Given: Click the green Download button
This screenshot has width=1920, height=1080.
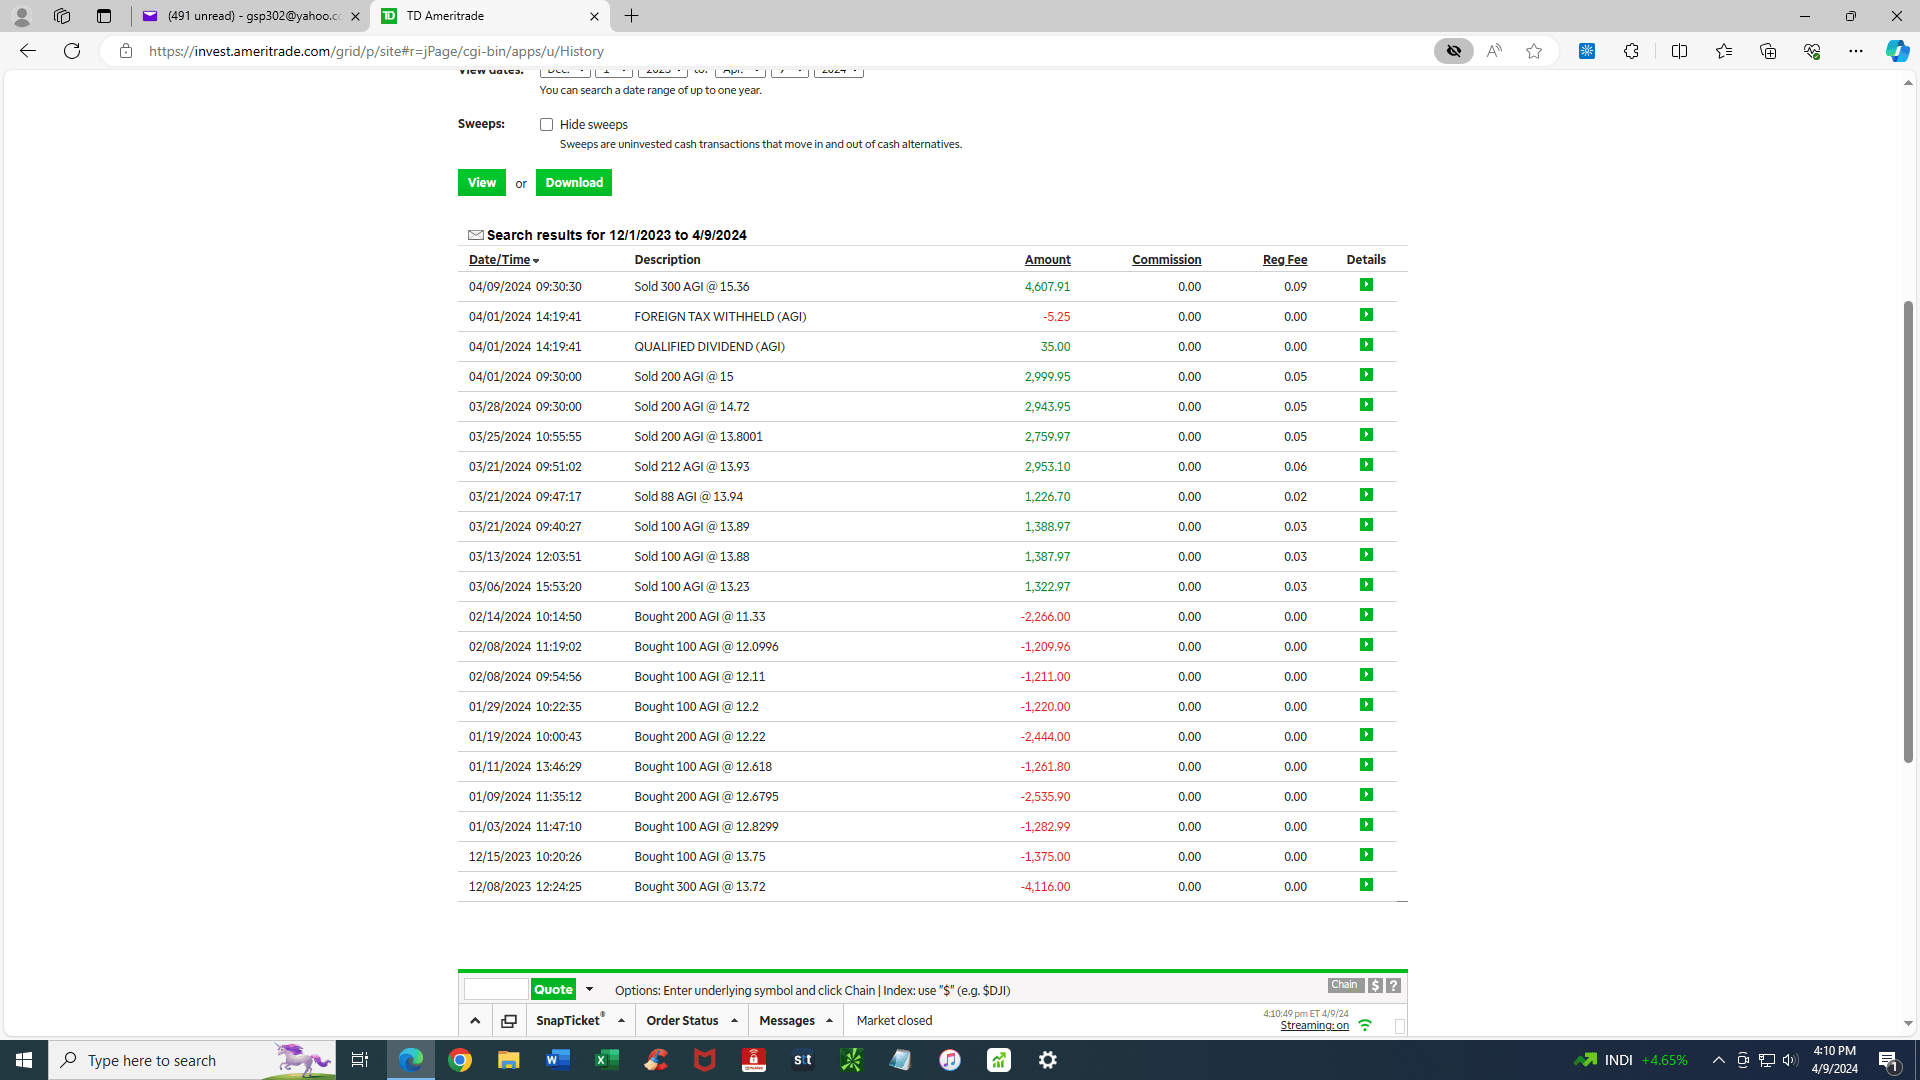Looking at the screenshot, I should (574, 183).
